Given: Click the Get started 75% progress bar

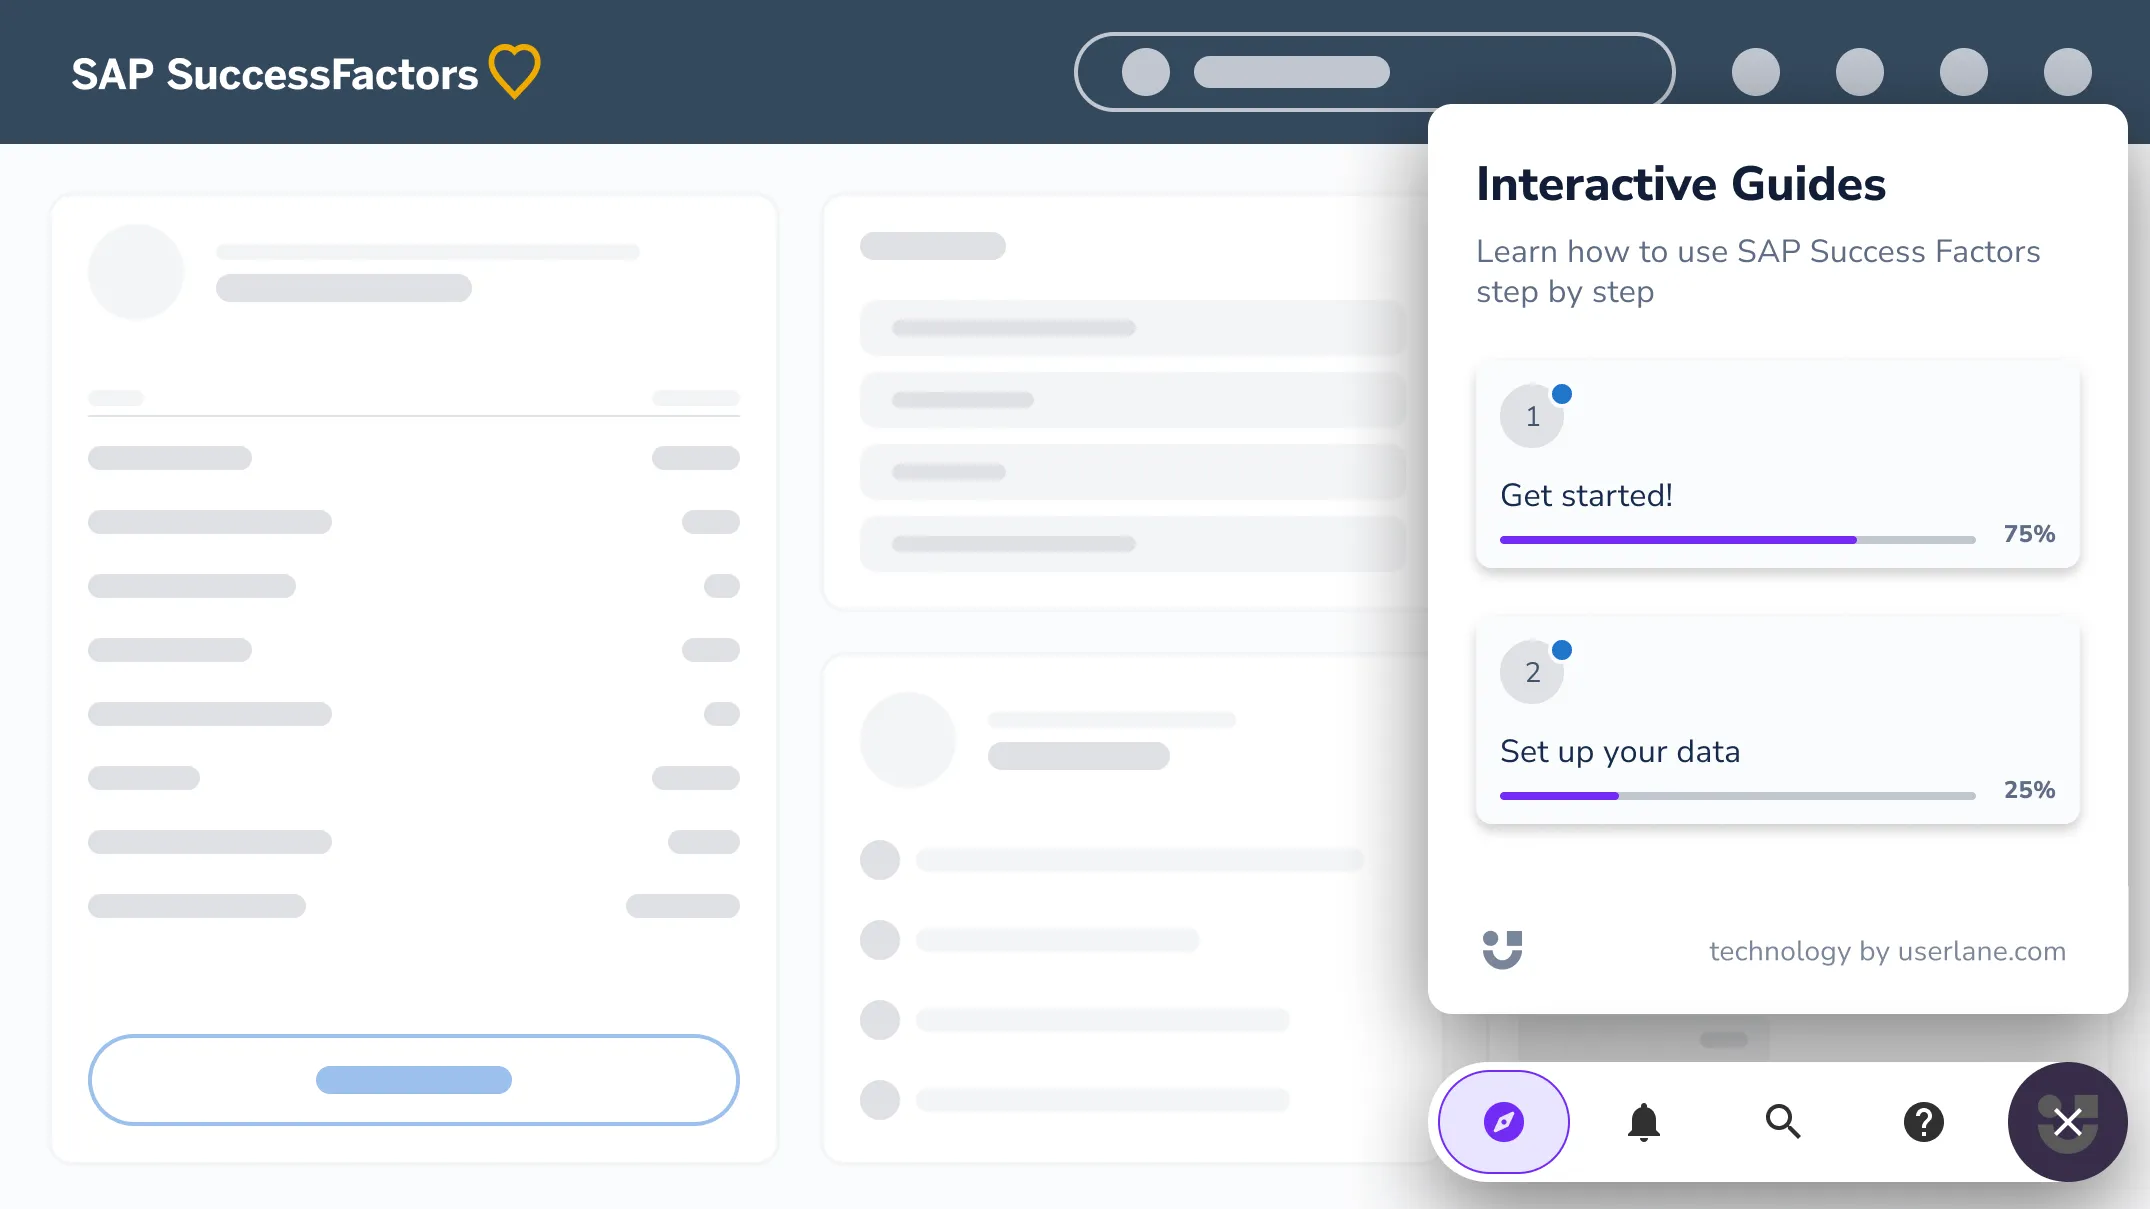Looking at the screenshot, I should tap(1737, 540).
